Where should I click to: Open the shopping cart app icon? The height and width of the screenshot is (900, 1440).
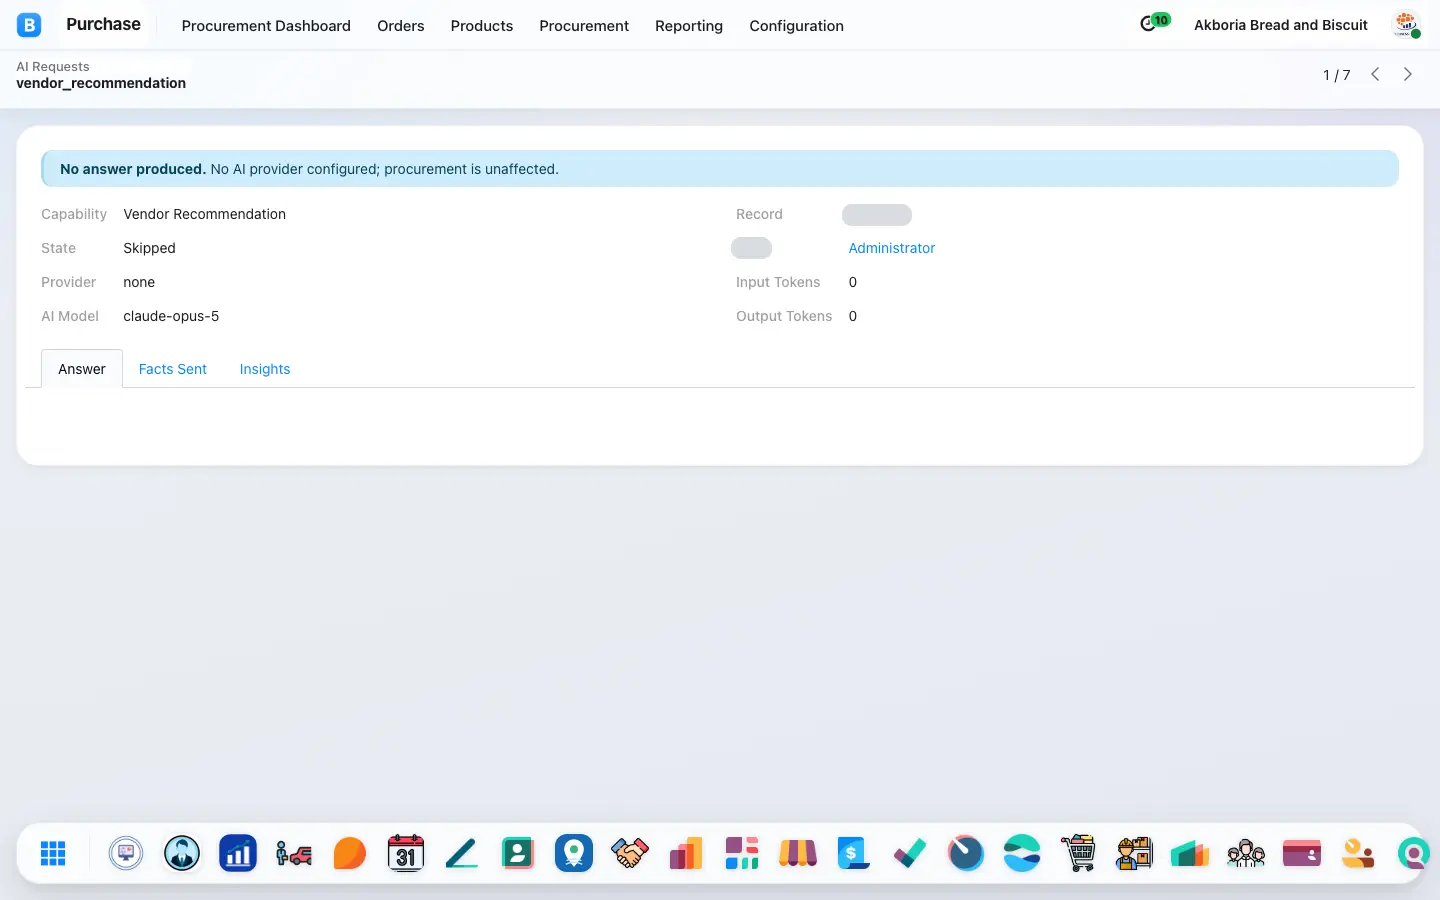tap(1078, 853)
